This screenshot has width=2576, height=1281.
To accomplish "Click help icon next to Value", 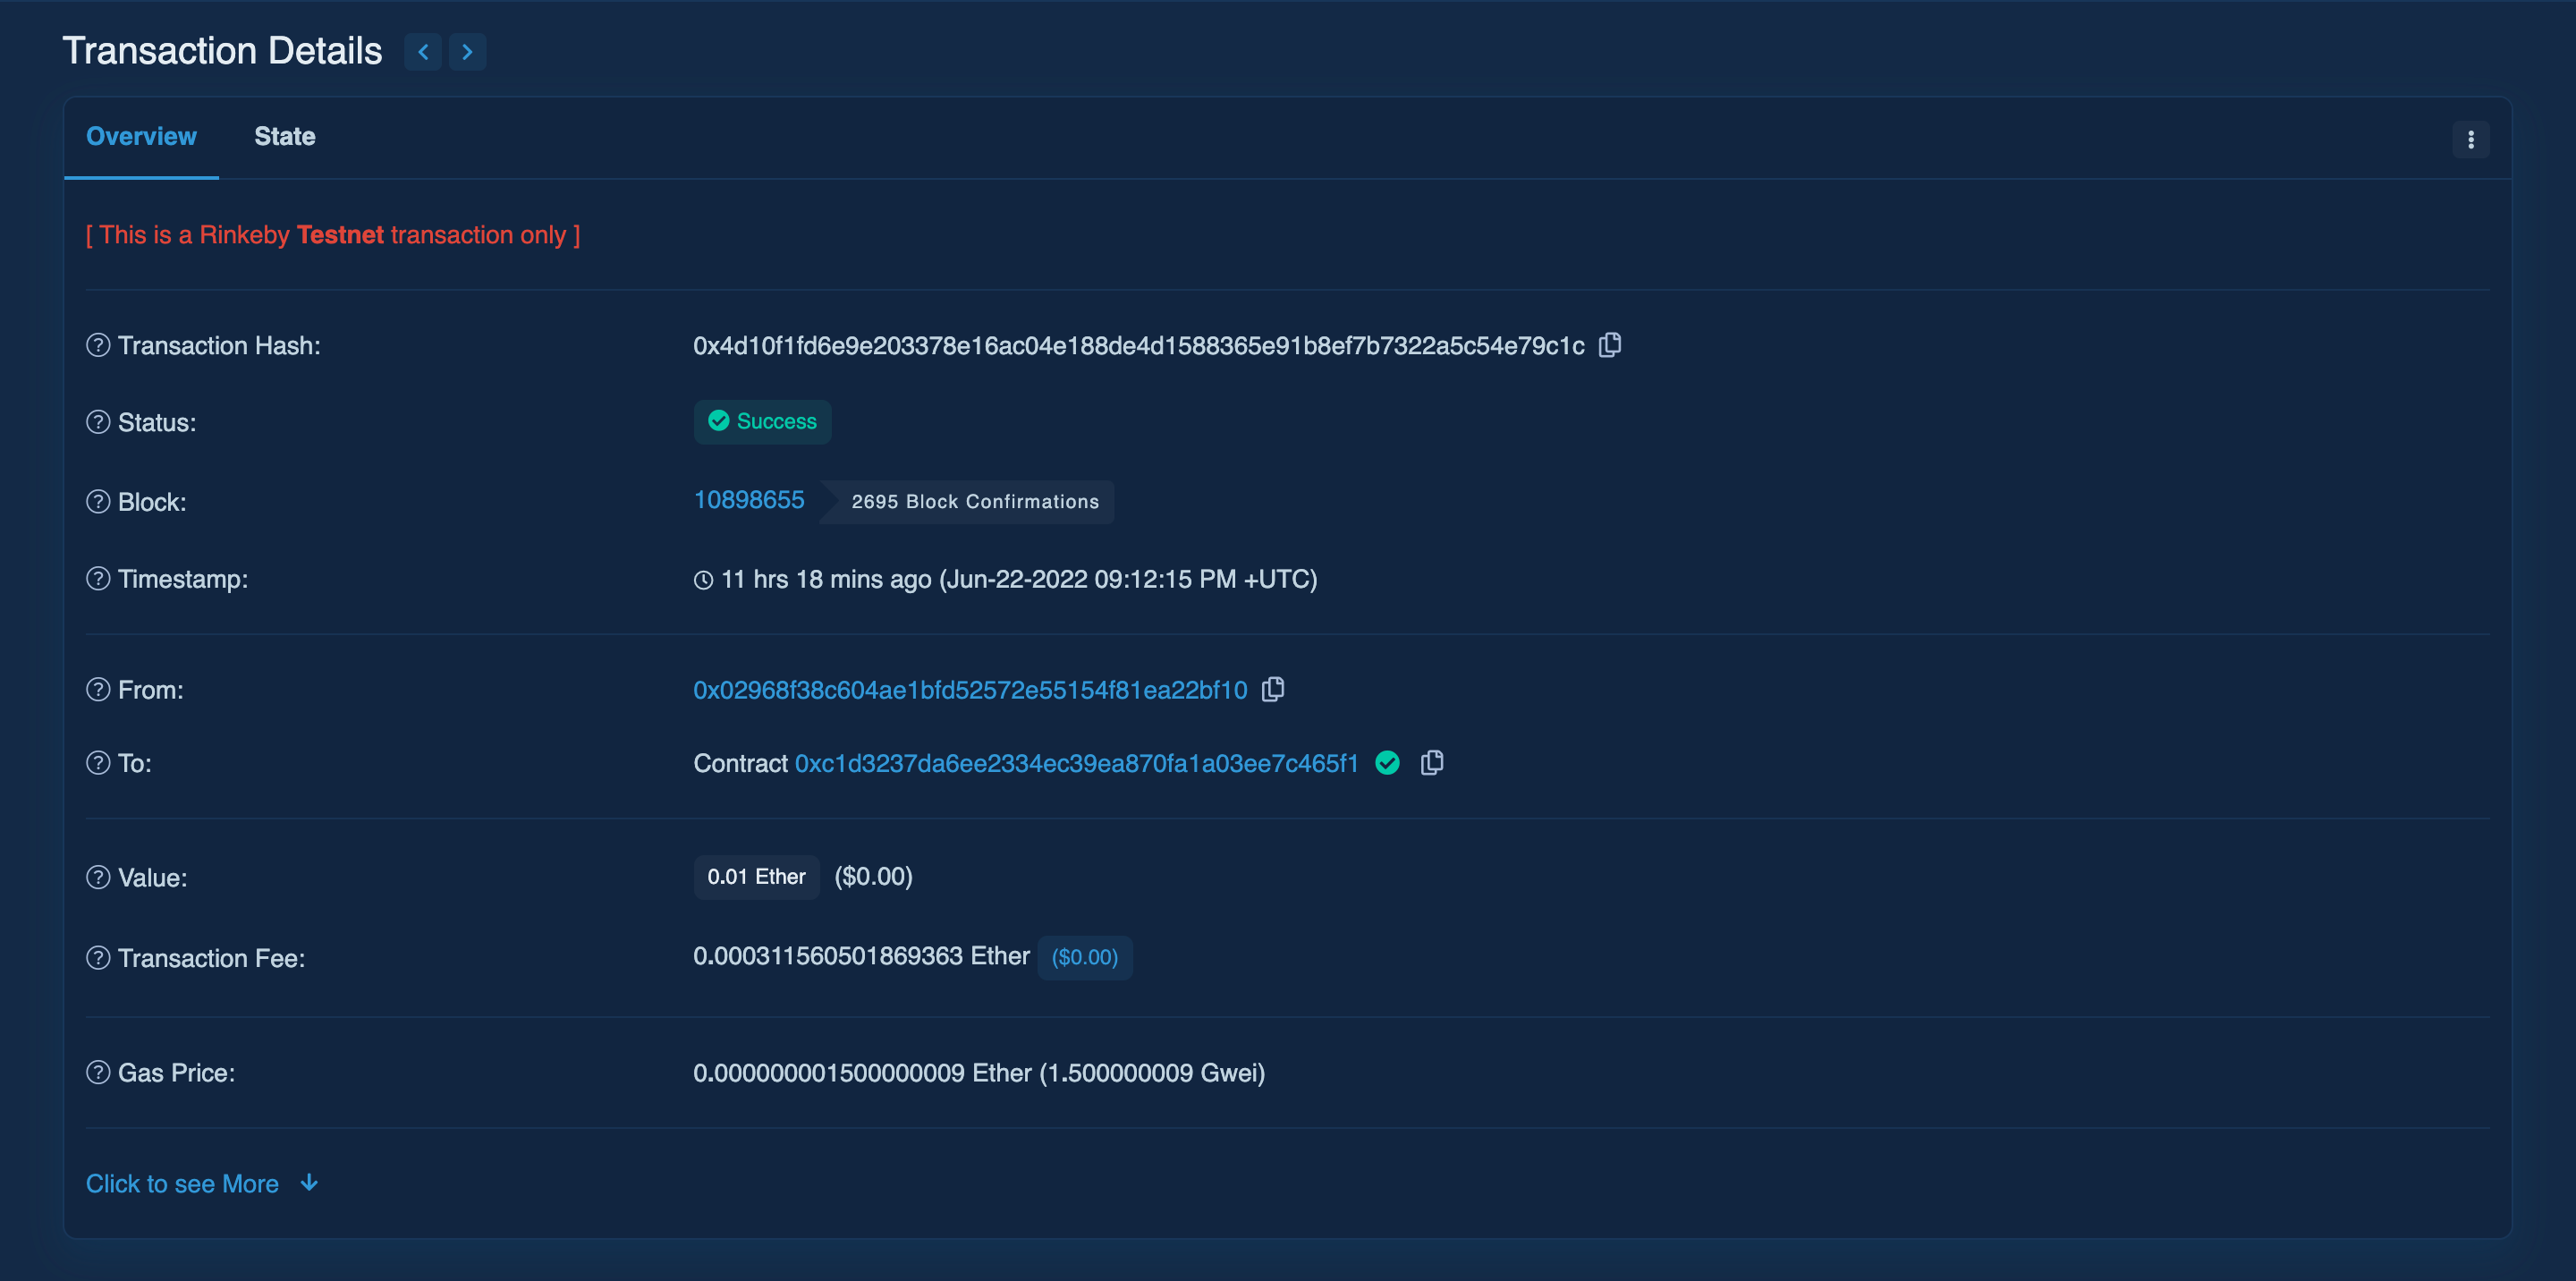I will click(98, 877).
